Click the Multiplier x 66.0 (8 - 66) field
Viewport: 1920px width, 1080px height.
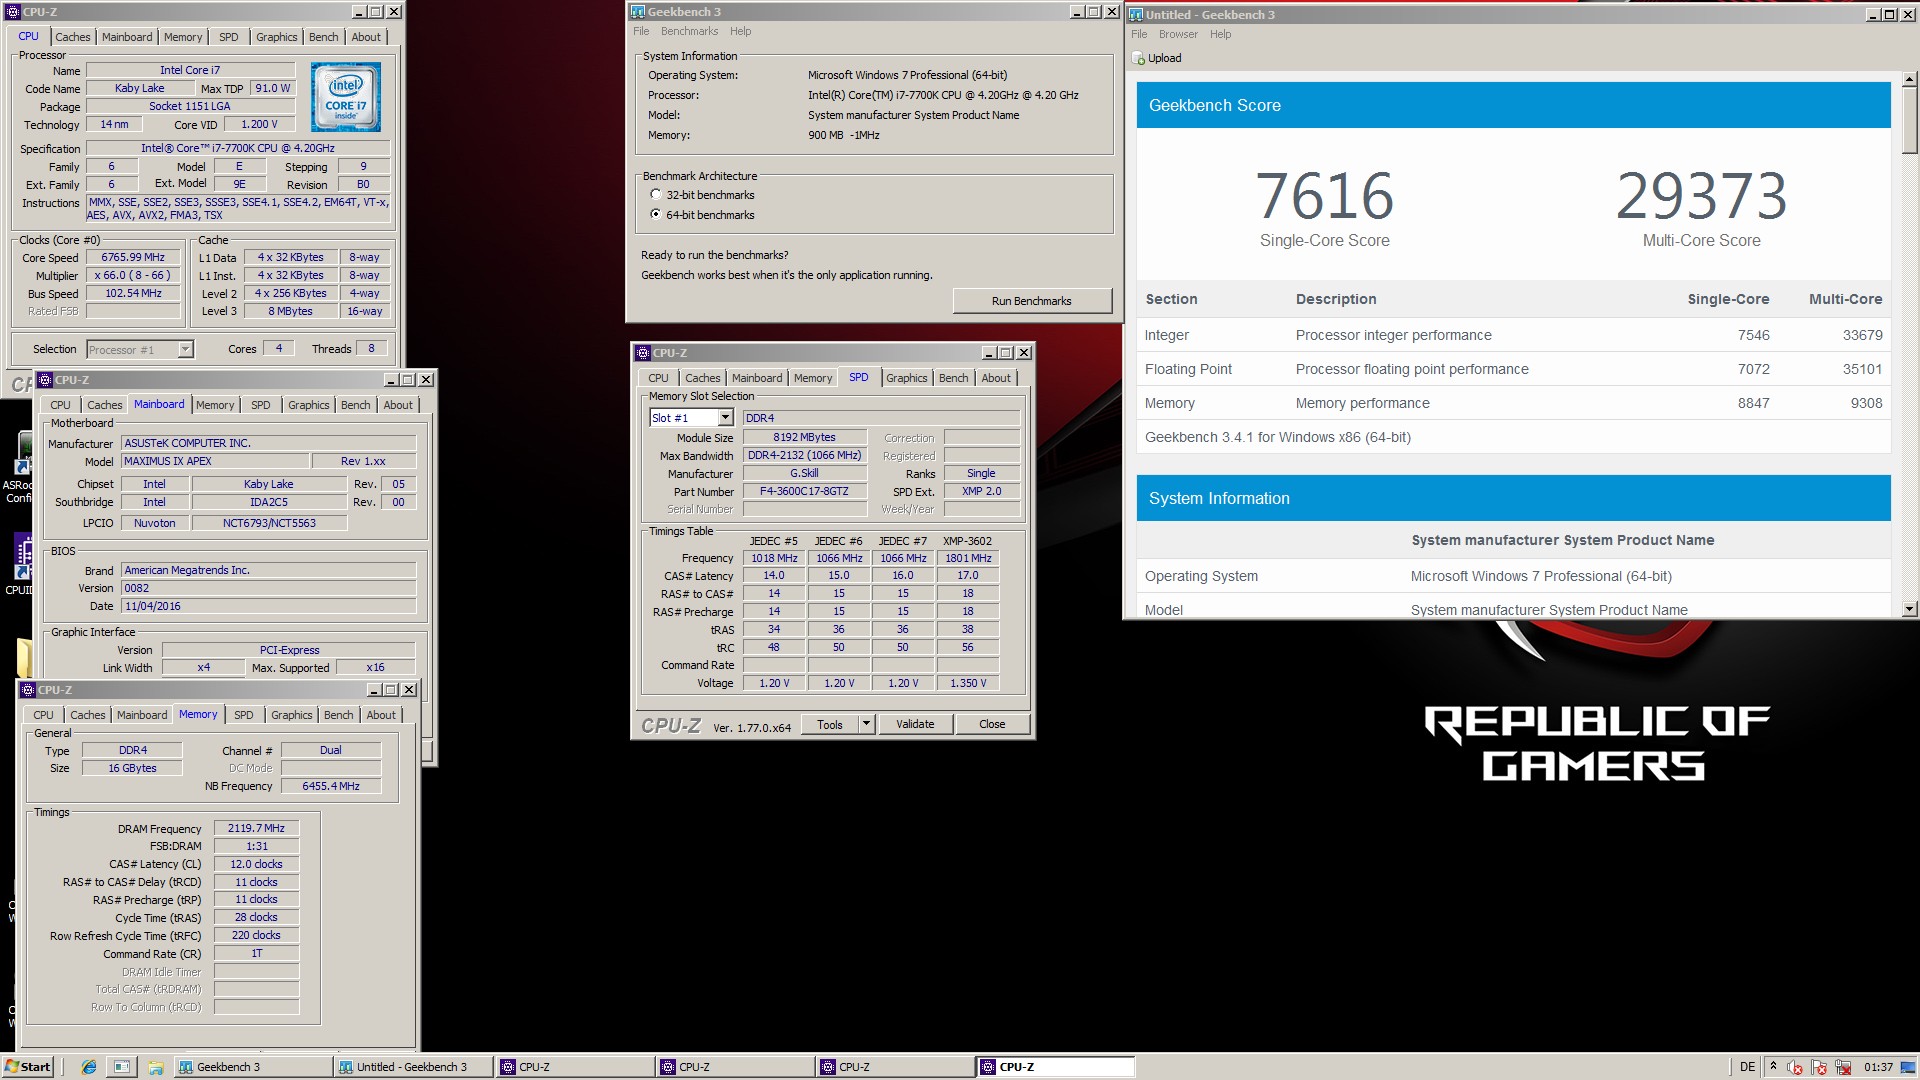[x=133, y=275]
